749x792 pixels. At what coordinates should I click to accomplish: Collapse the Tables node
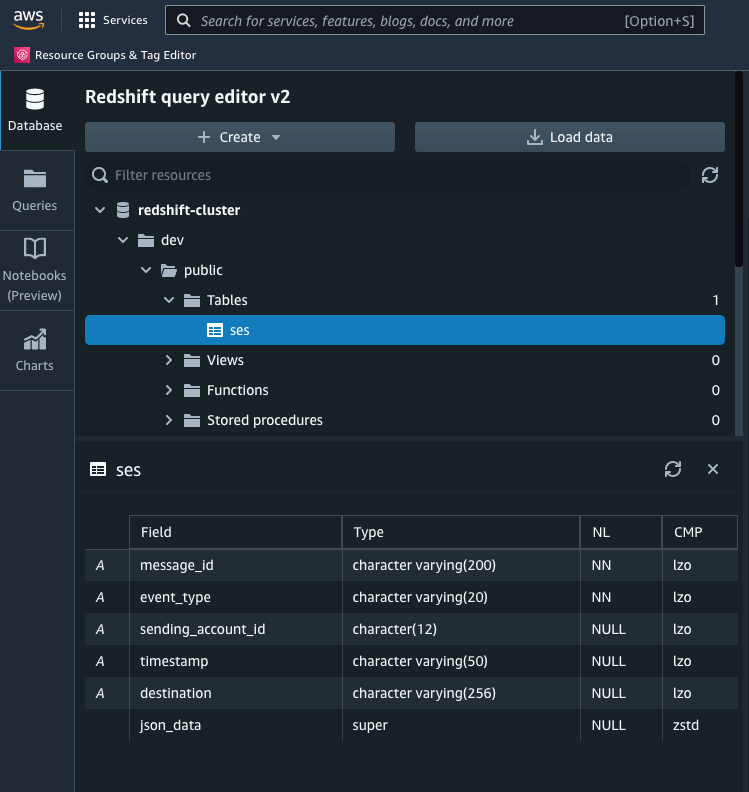[x=169, y=300]
